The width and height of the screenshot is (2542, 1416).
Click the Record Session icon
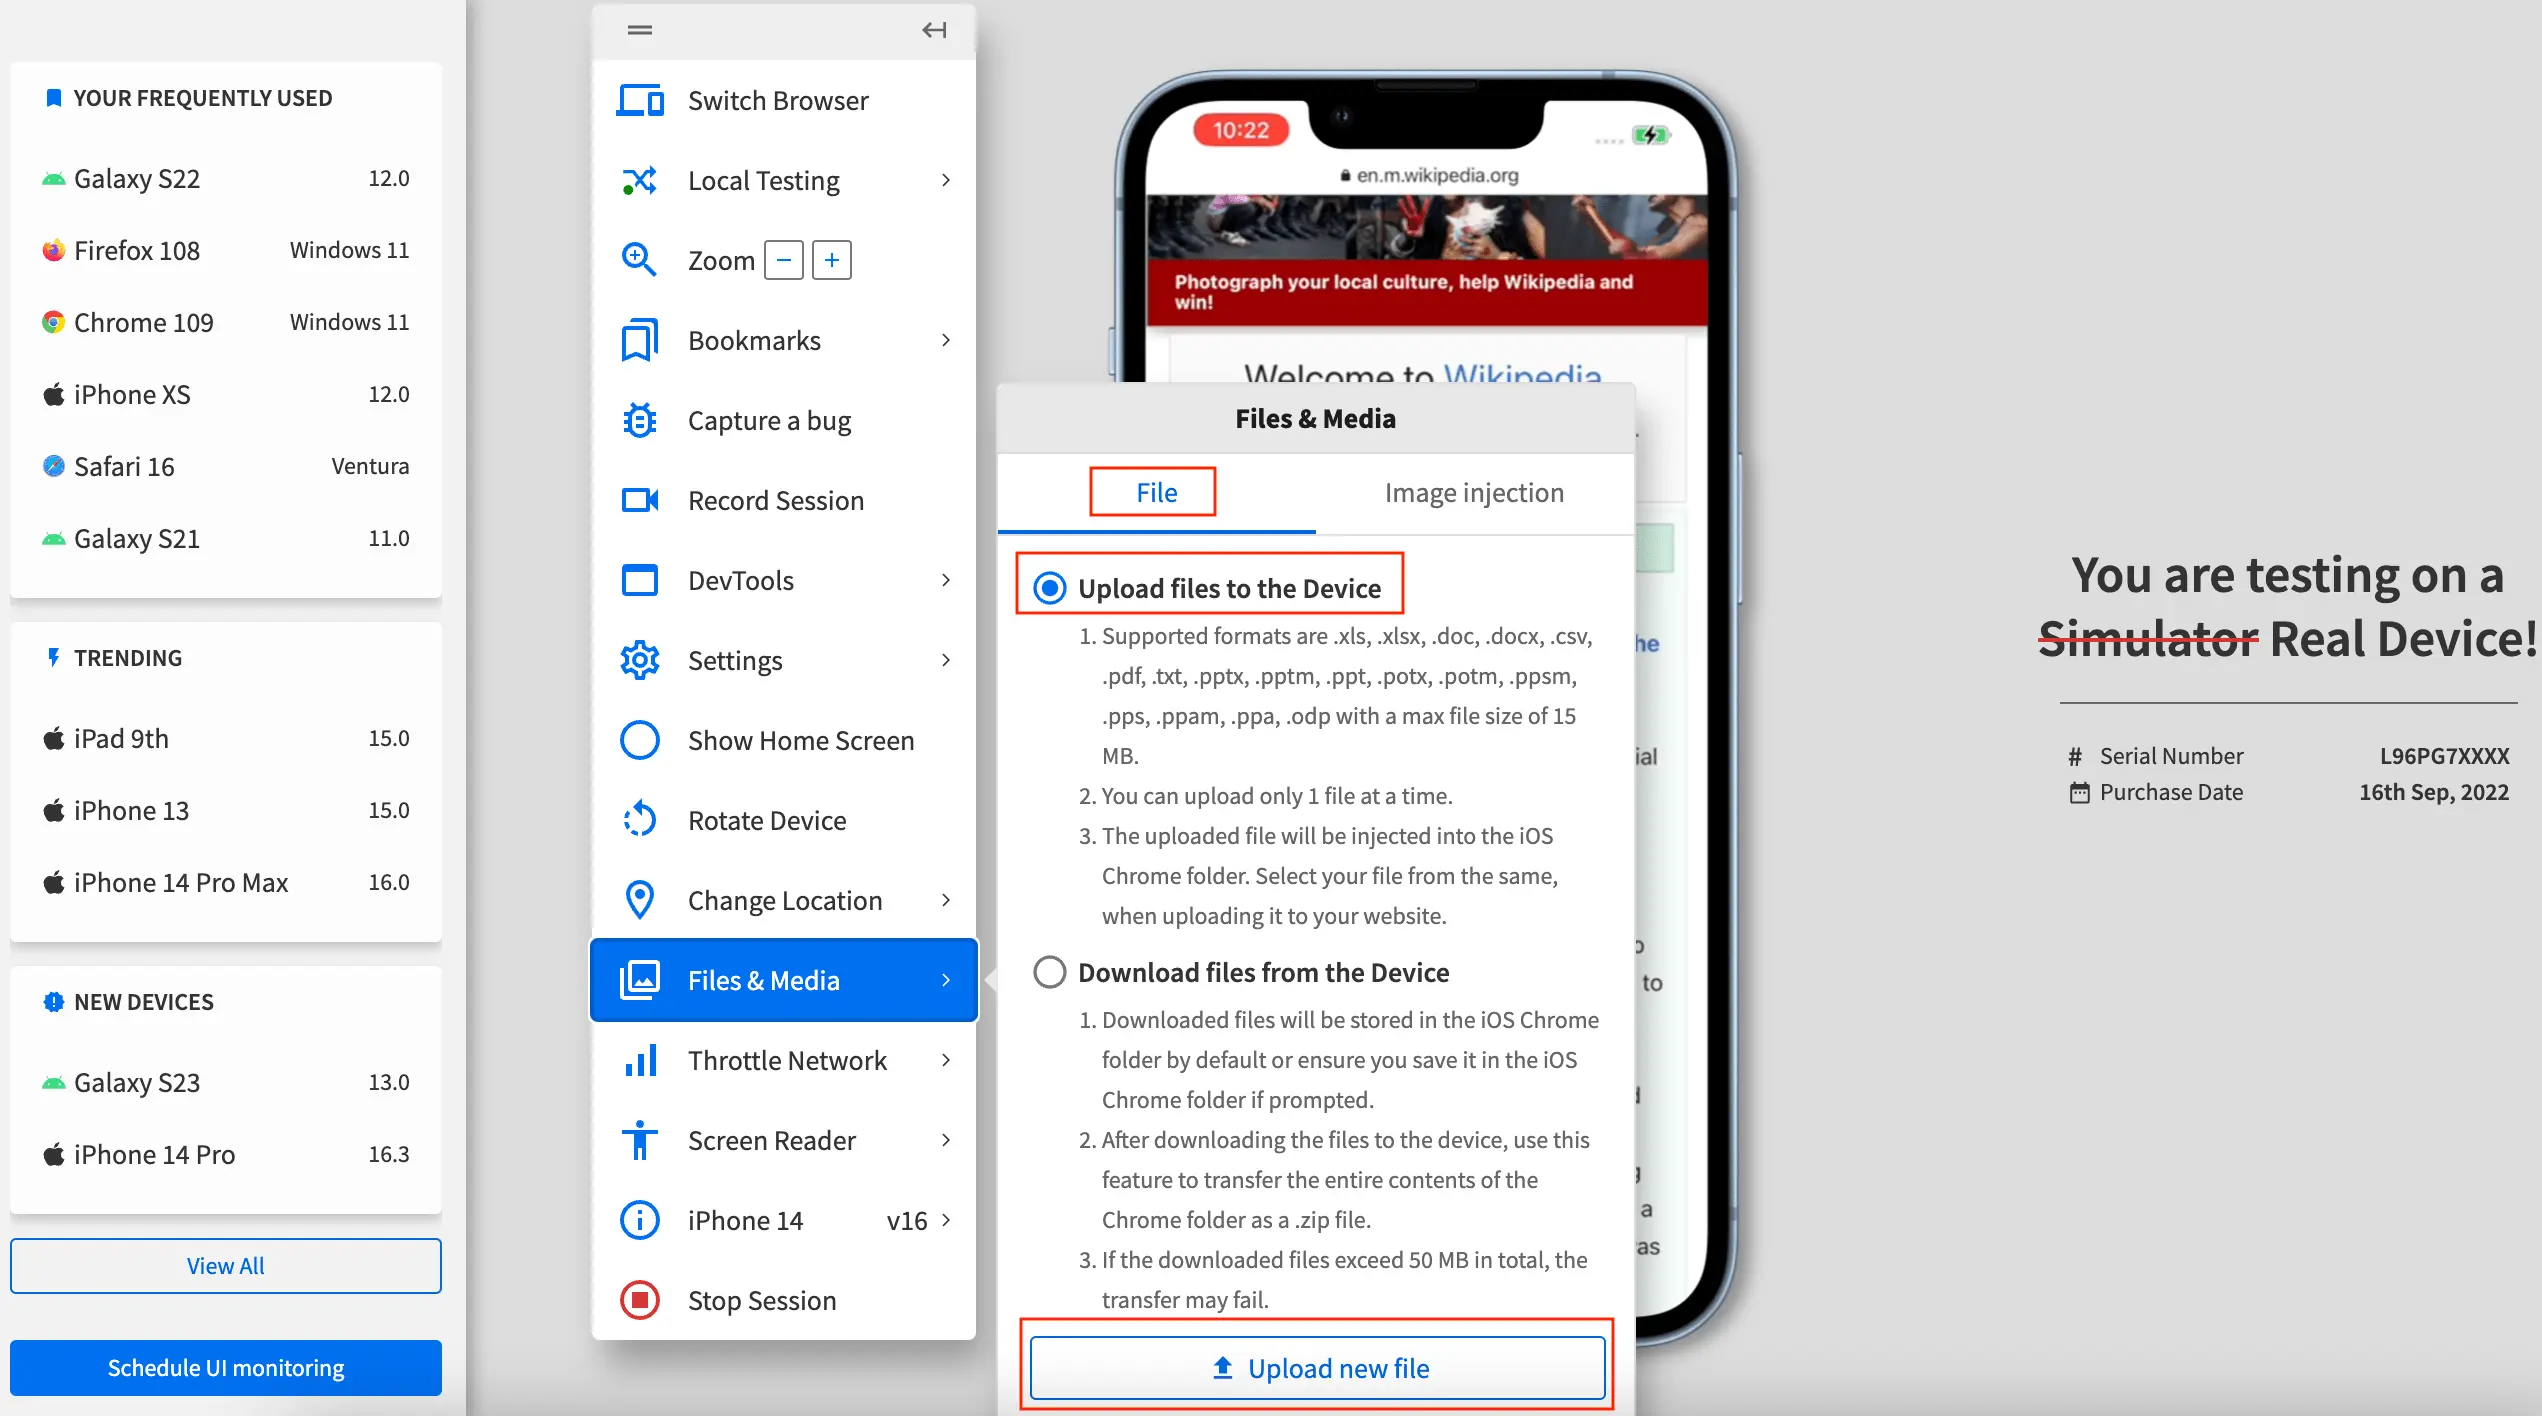640,499
